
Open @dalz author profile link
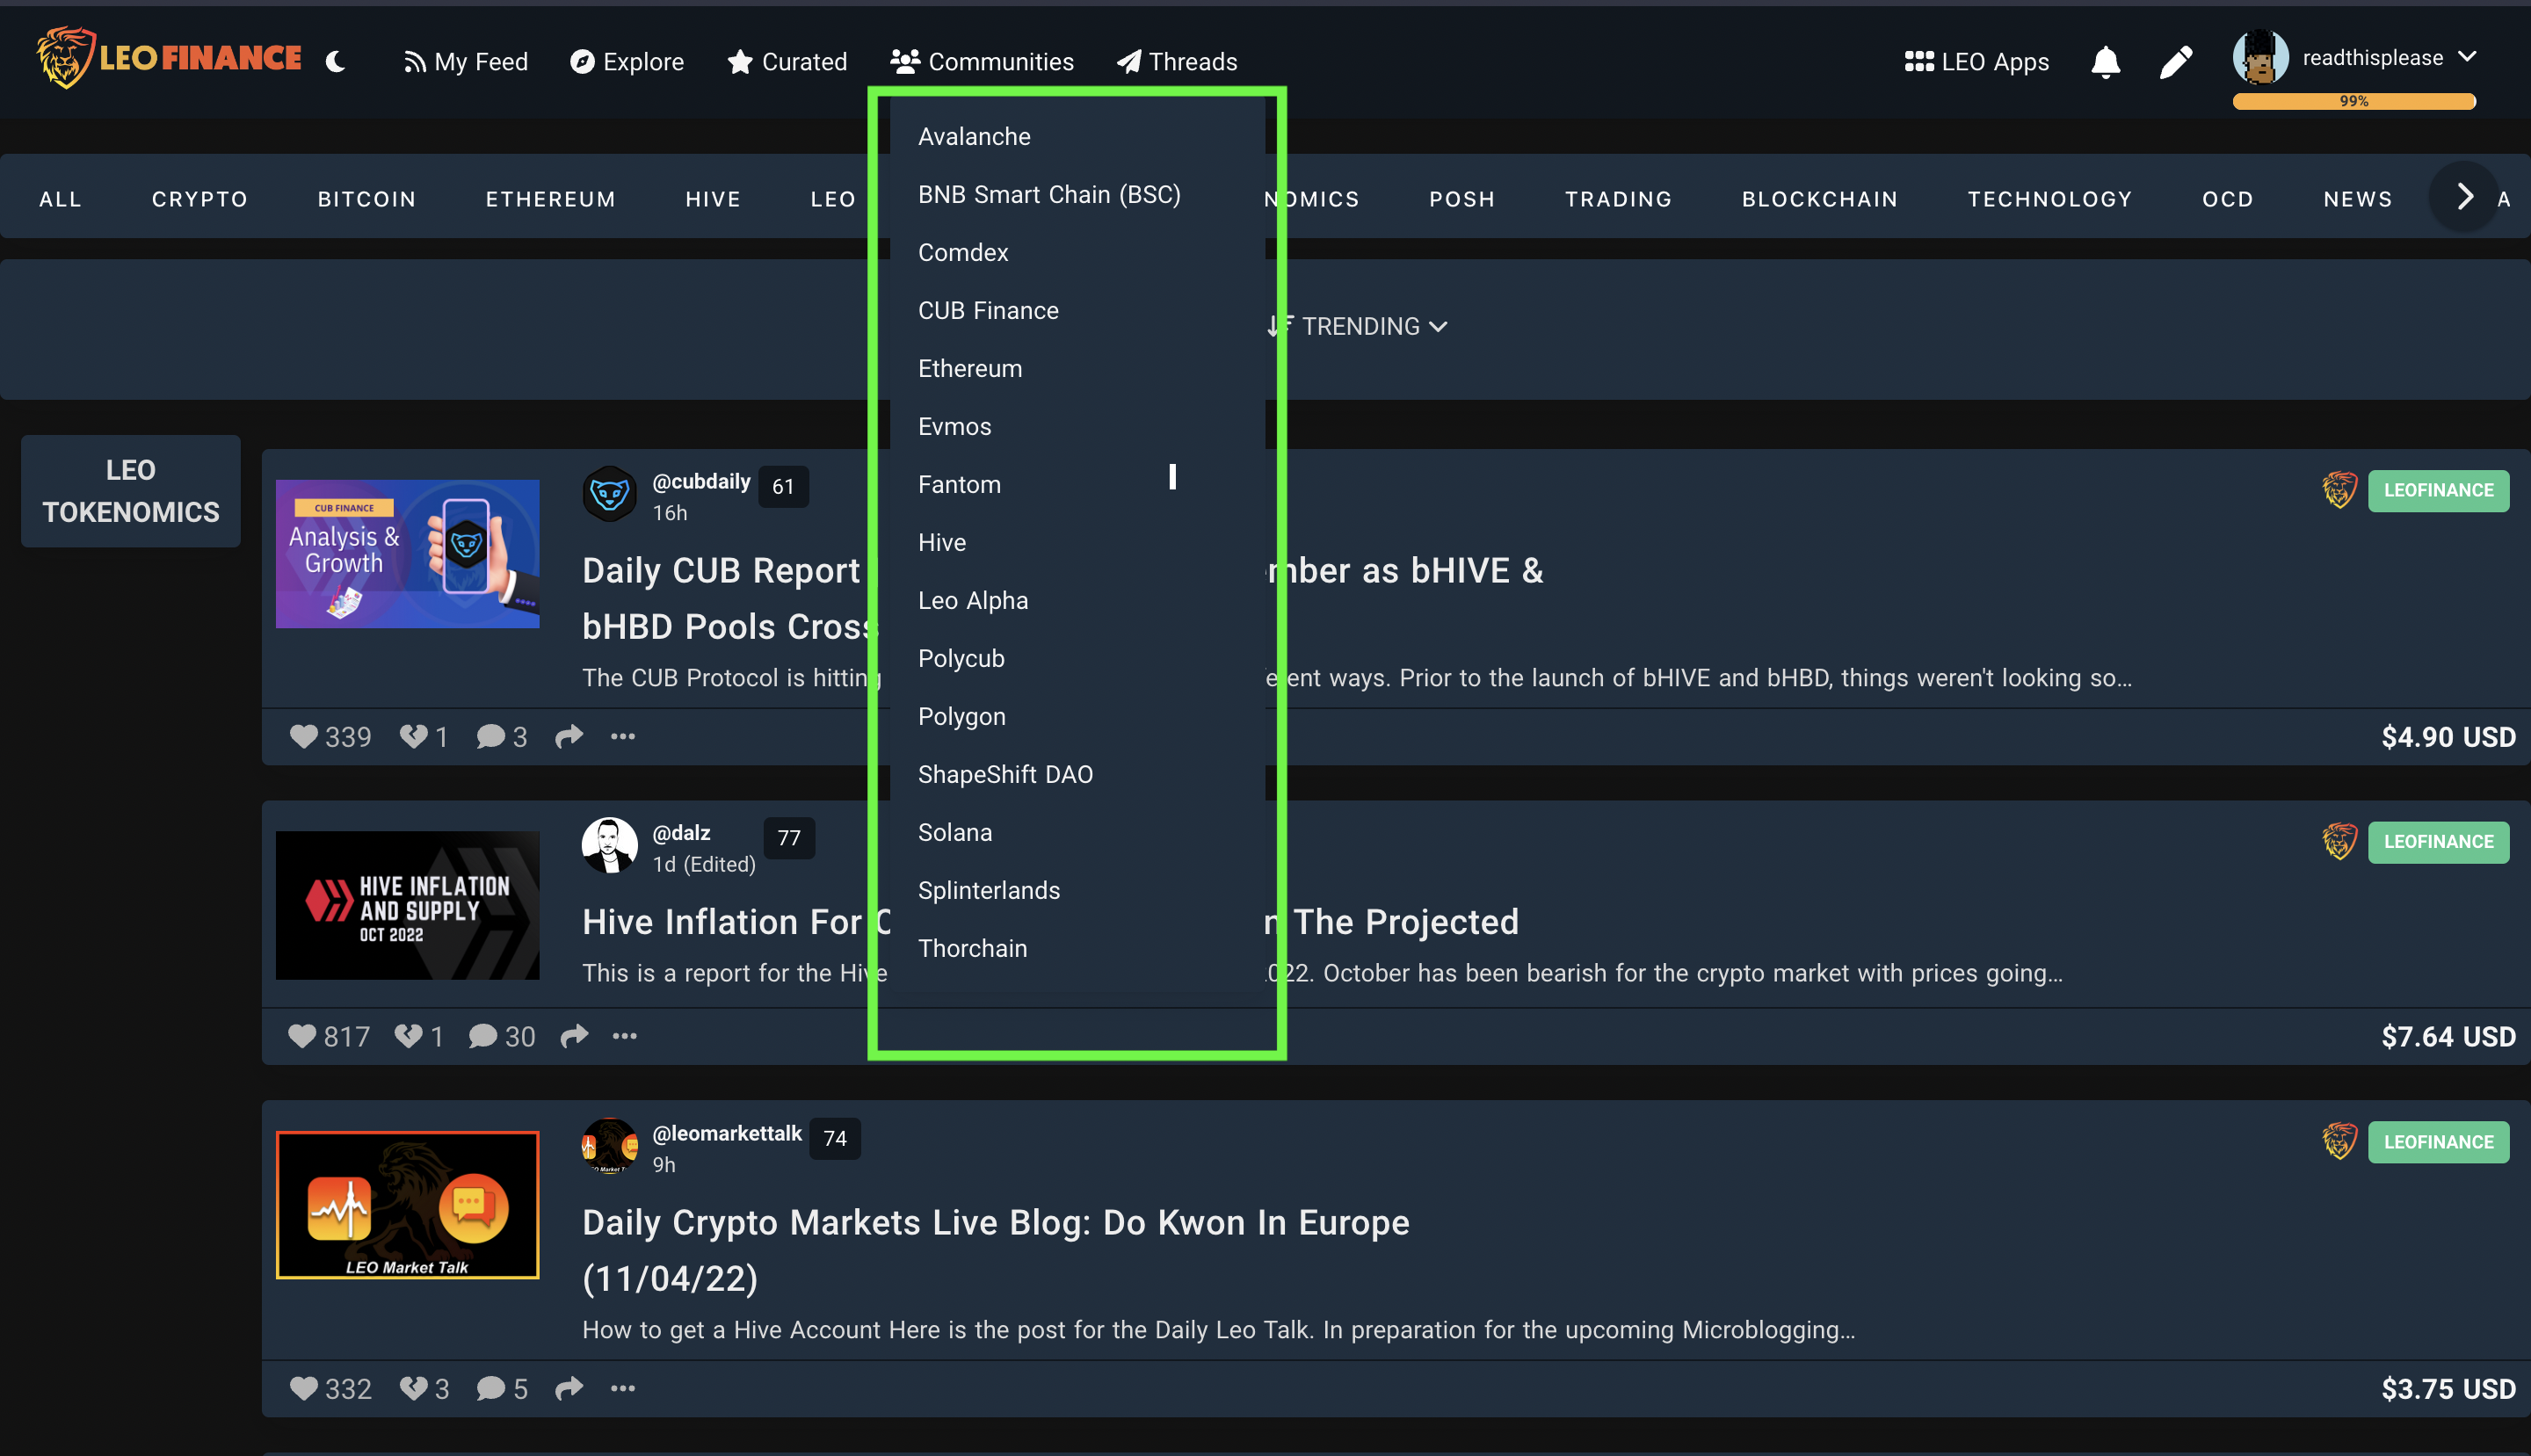681,832
